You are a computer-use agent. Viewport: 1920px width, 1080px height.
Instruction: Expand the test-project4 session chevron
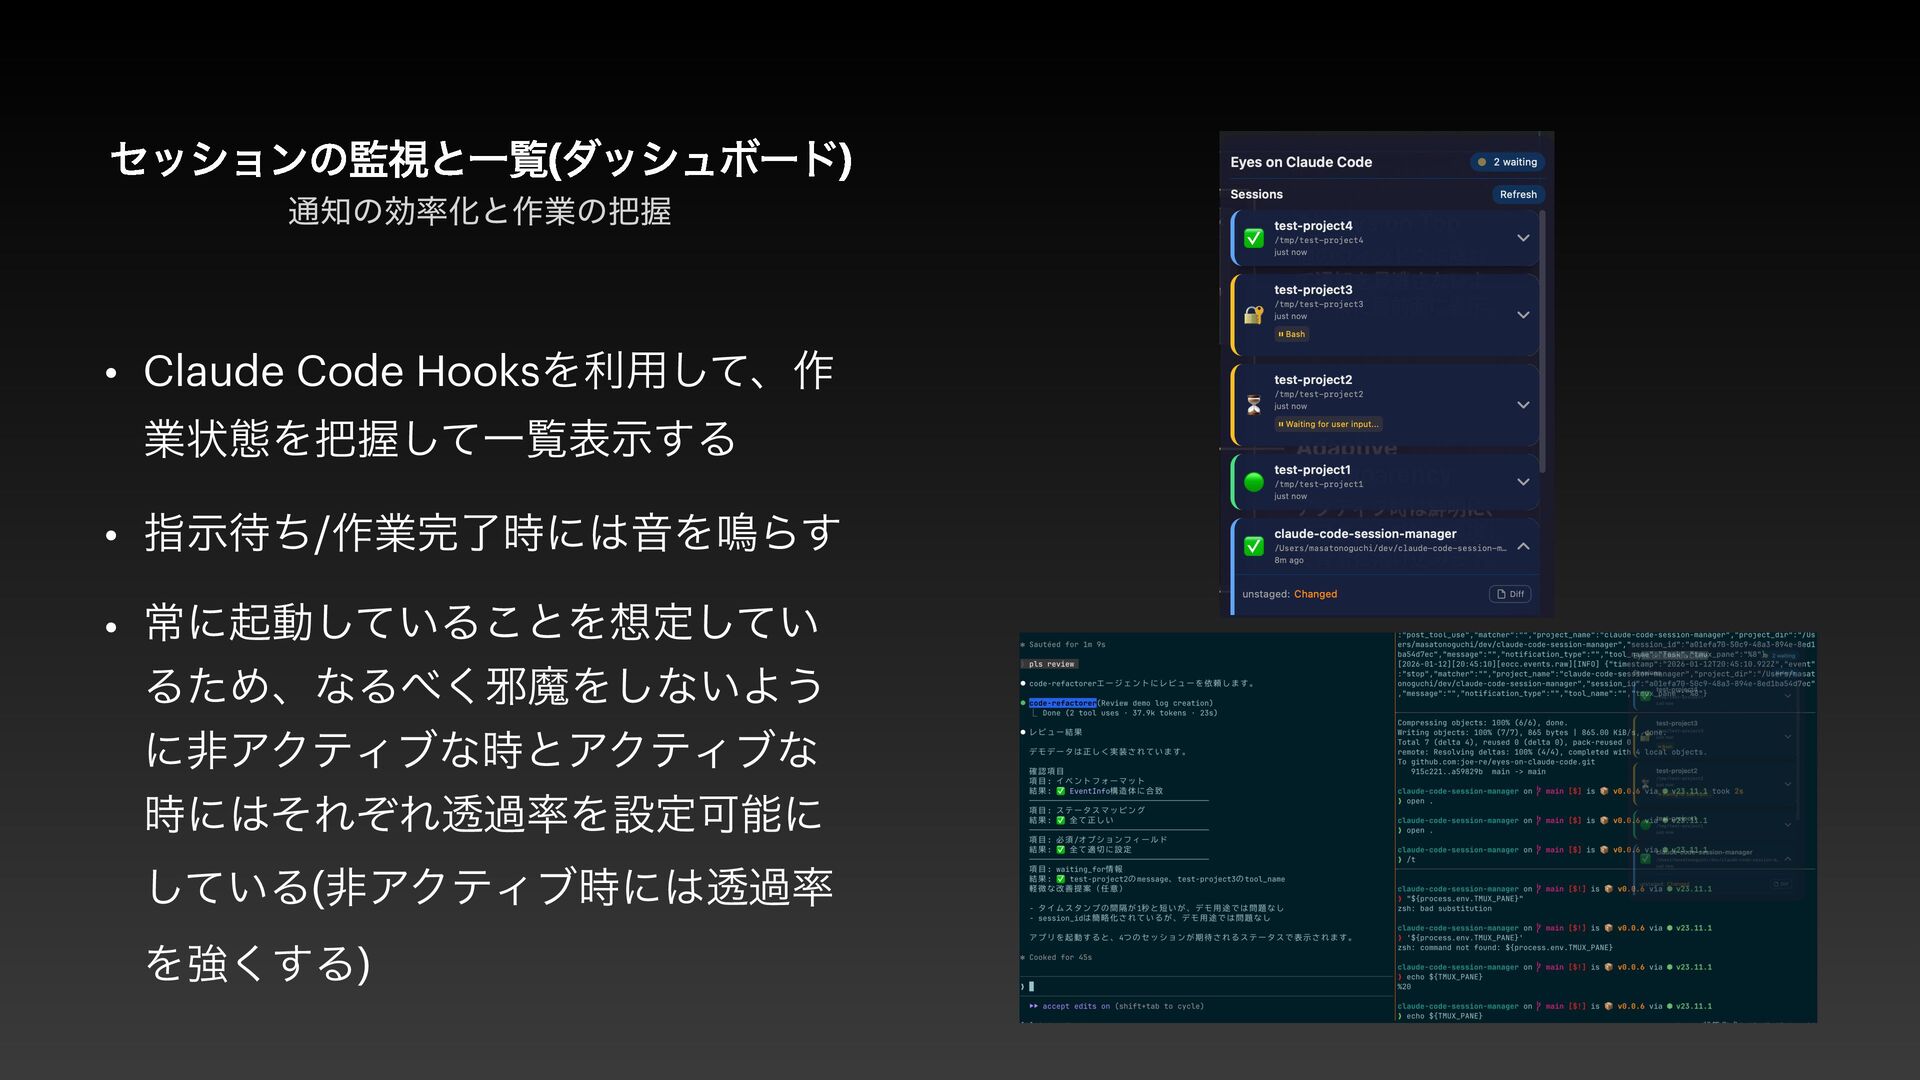[1523, 238]
